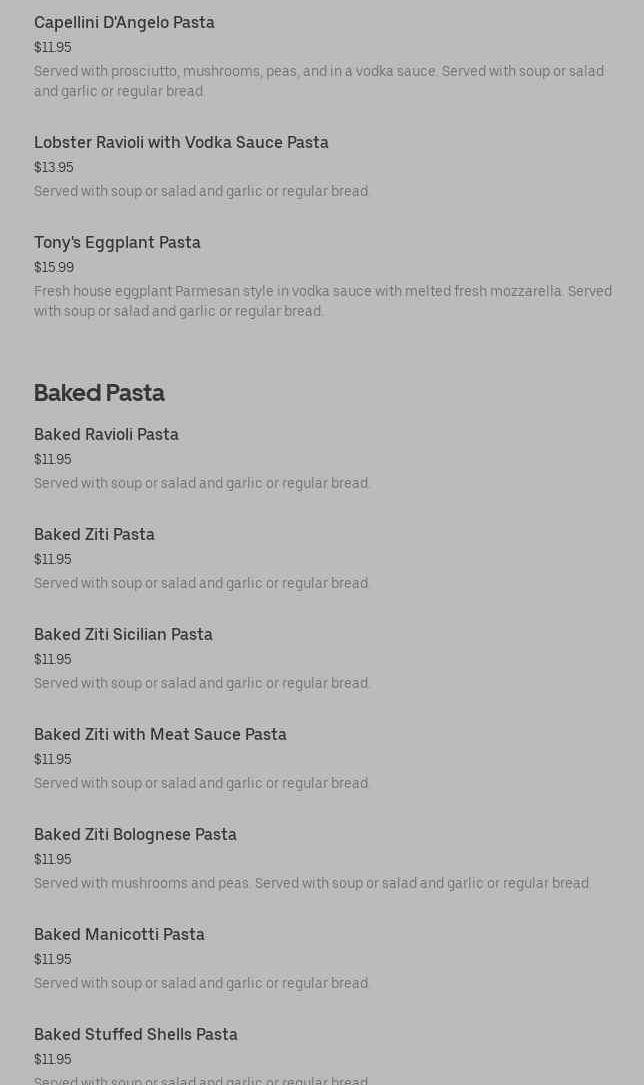The height and width of the screenshot is (1085, 644).
Task: Click the description under Baked Ziti Sicilian Pasta
Action: [202, 683]
